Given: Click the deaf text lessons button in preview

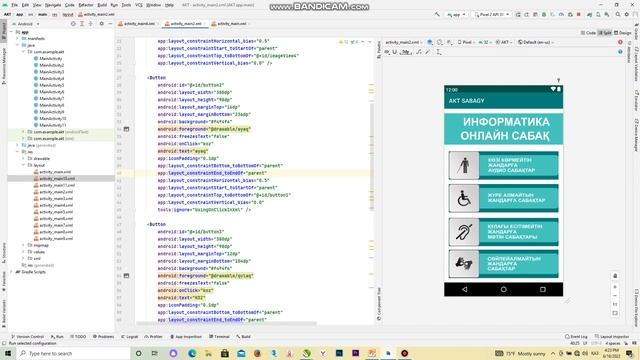Looking at the screenshot, I should tap(504, 232).
